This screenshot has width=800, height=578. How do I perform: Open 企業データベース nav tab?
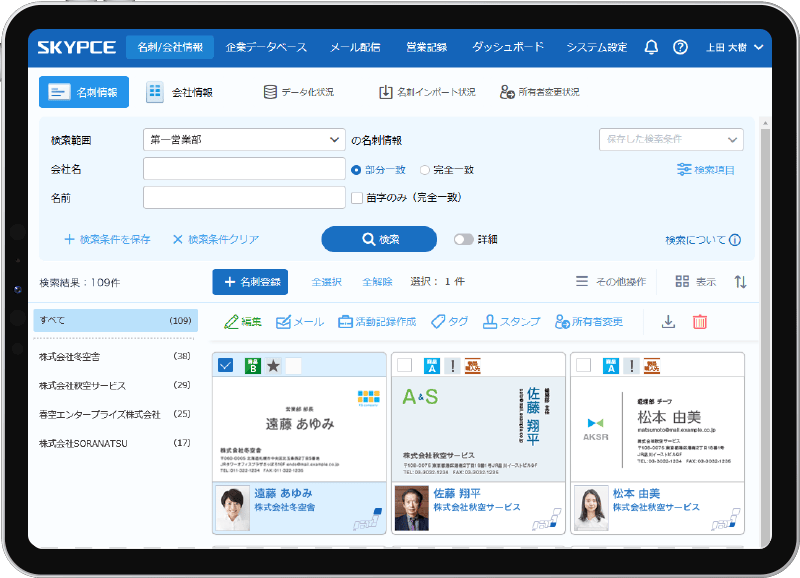point(266,47)
